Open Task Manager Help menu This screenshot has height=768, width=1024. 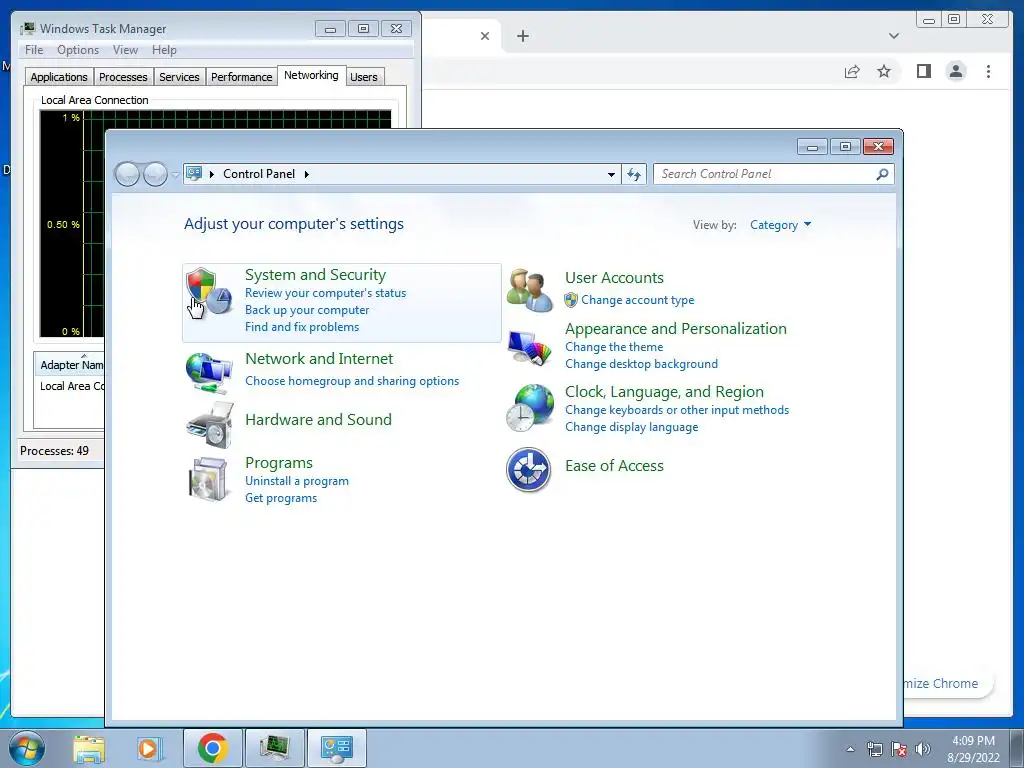coord(164,50)
